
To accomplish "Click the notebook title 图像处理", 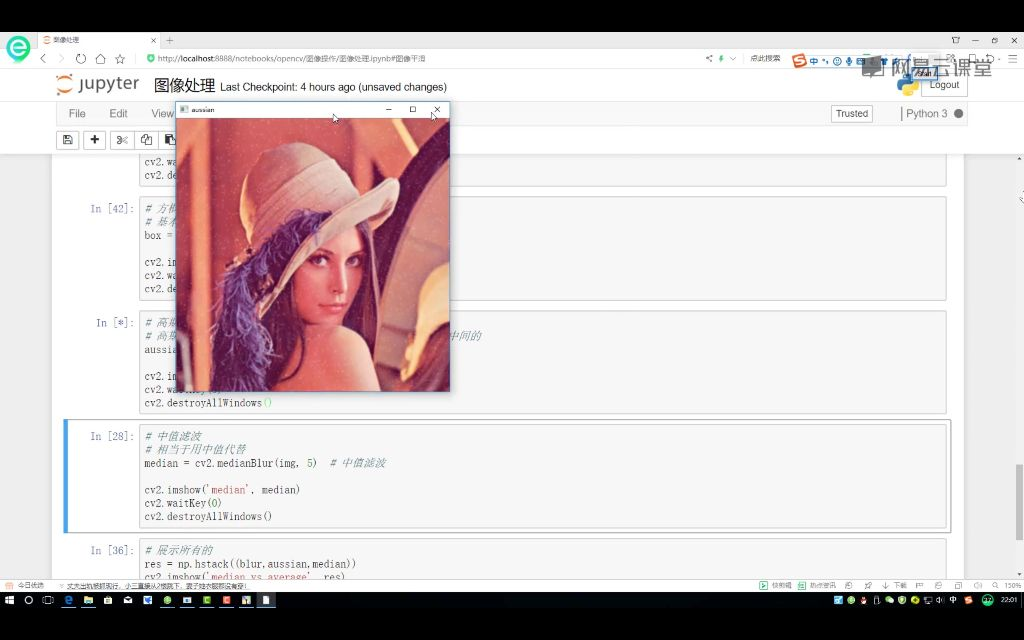I will [184, 86].
